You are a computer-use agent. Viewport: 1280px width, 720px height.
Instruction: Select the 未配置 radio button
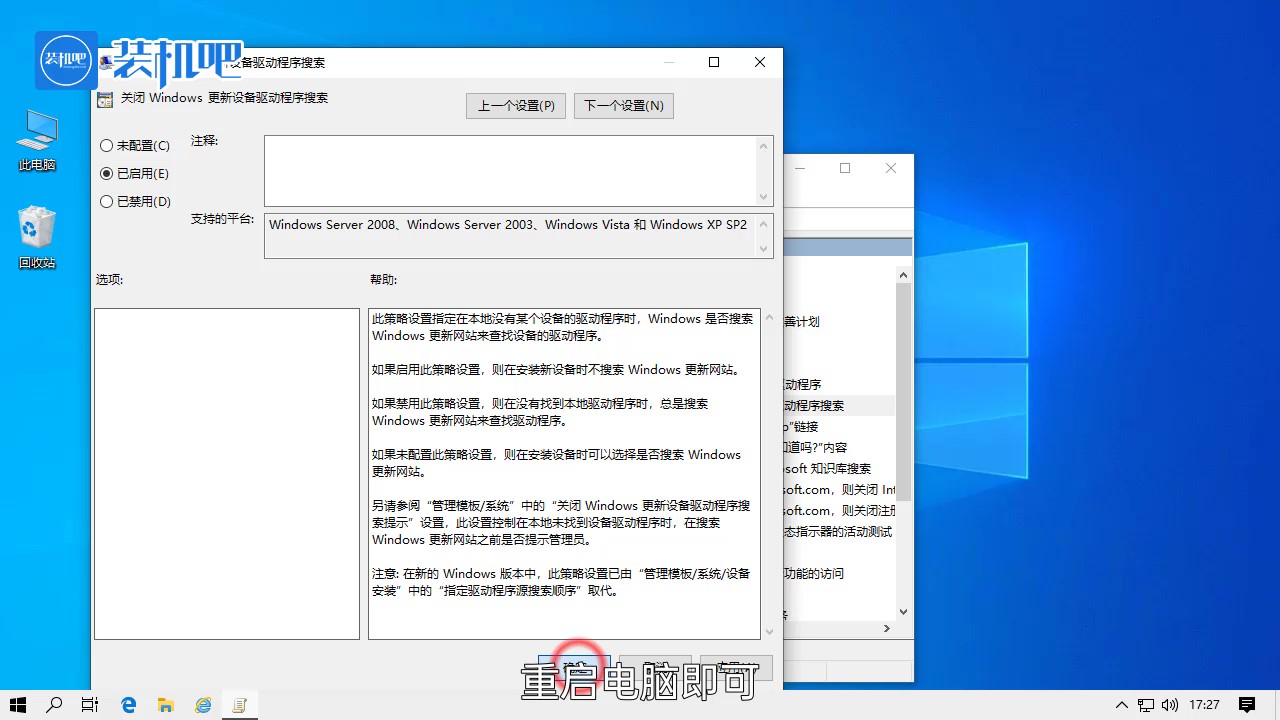click(106, 145)
